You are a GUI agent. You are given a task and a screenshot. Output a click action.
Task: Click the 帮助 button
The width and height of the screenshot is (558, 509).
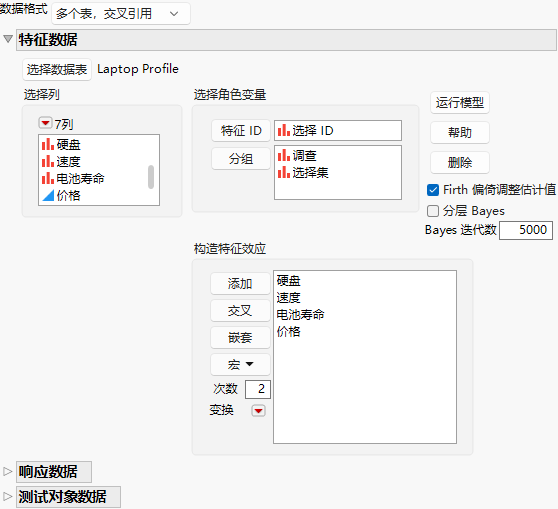[x=459, y=133]
